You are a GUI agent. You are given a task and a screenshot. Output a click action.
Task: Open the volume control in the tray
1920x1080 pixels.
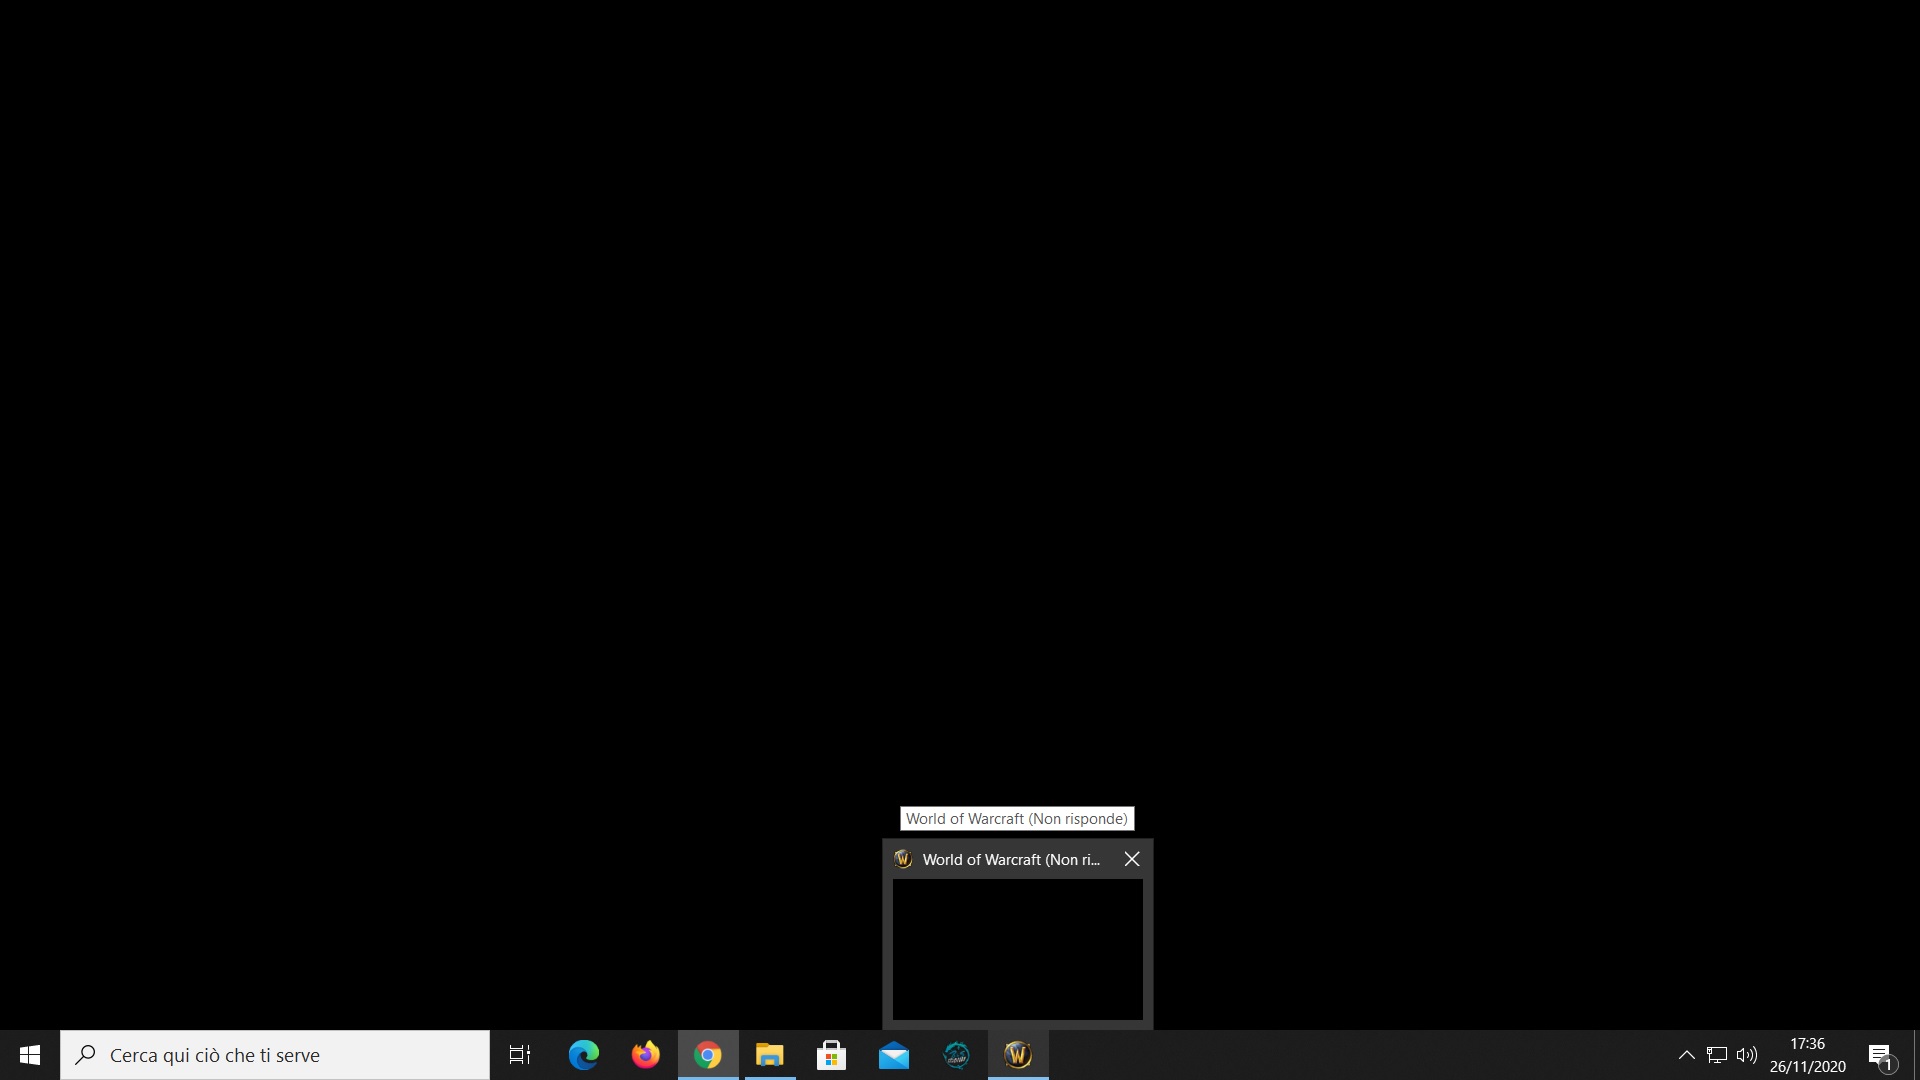coord(1747,1055)
